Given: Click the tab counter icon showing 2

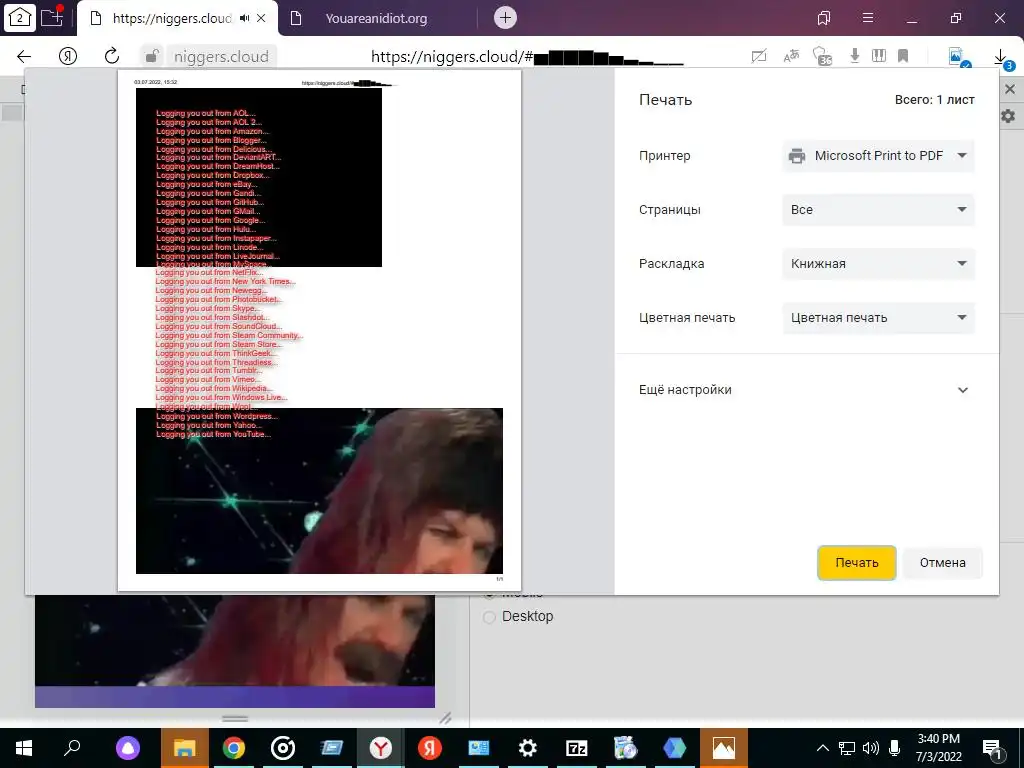Looking at the screenshot, I should 19,18.
